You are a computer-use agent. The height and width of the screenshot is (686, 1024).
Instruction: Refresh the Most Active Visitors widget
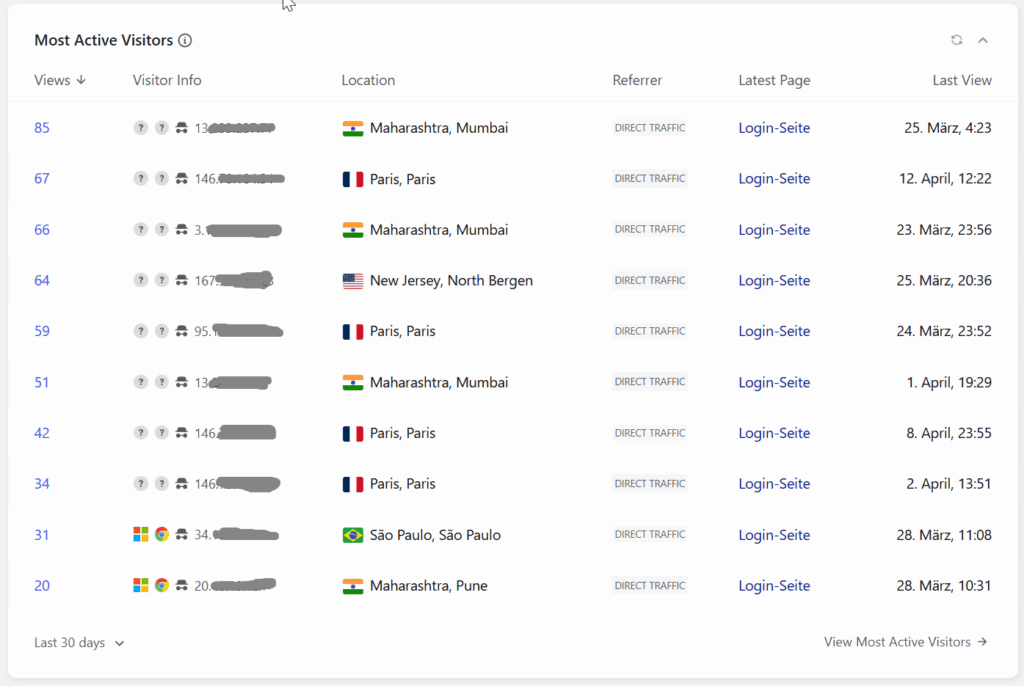pos(957,40)
